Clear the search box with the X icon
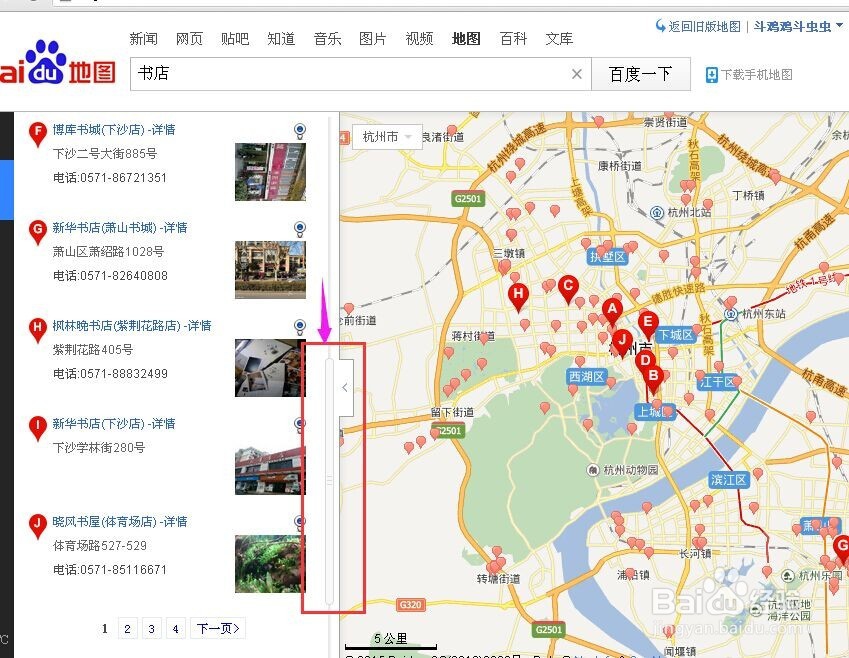Viewport: 849px width, 658px height. coord(577,74)
